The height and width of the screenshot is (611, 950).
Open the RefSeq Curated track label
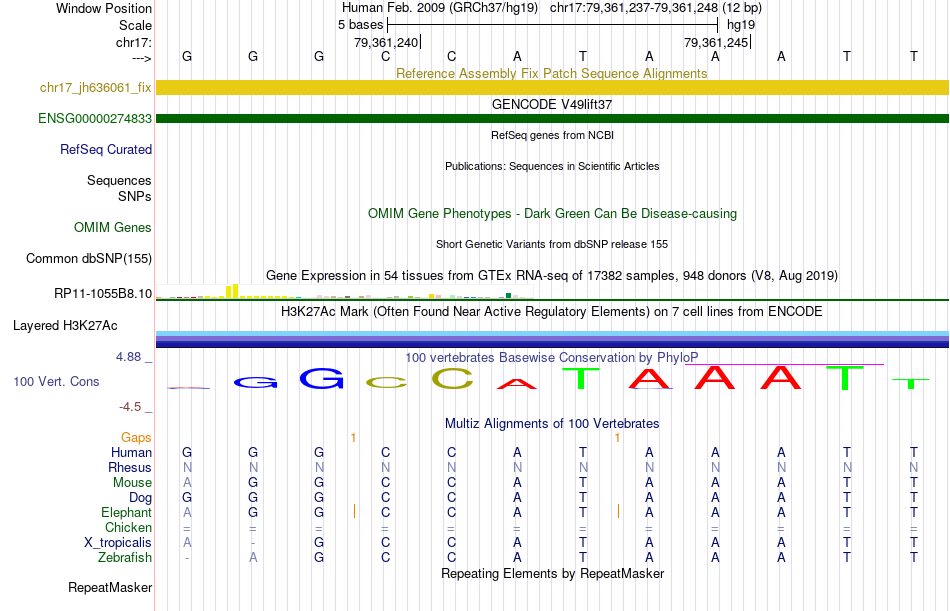[105, 150]
